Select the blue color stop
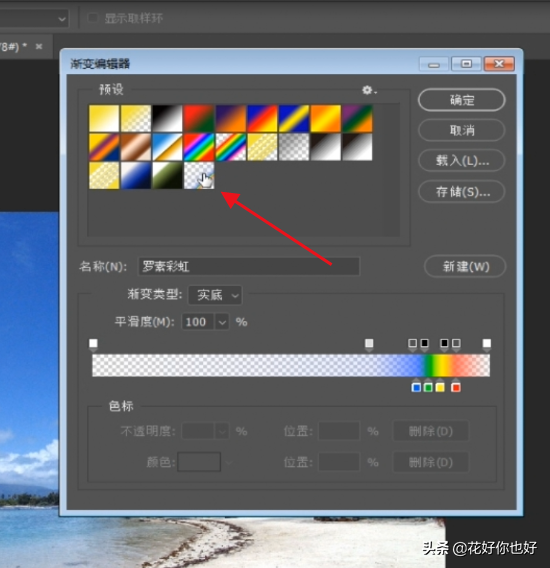This screenshot has height=568, width=550. pos(416,387)
